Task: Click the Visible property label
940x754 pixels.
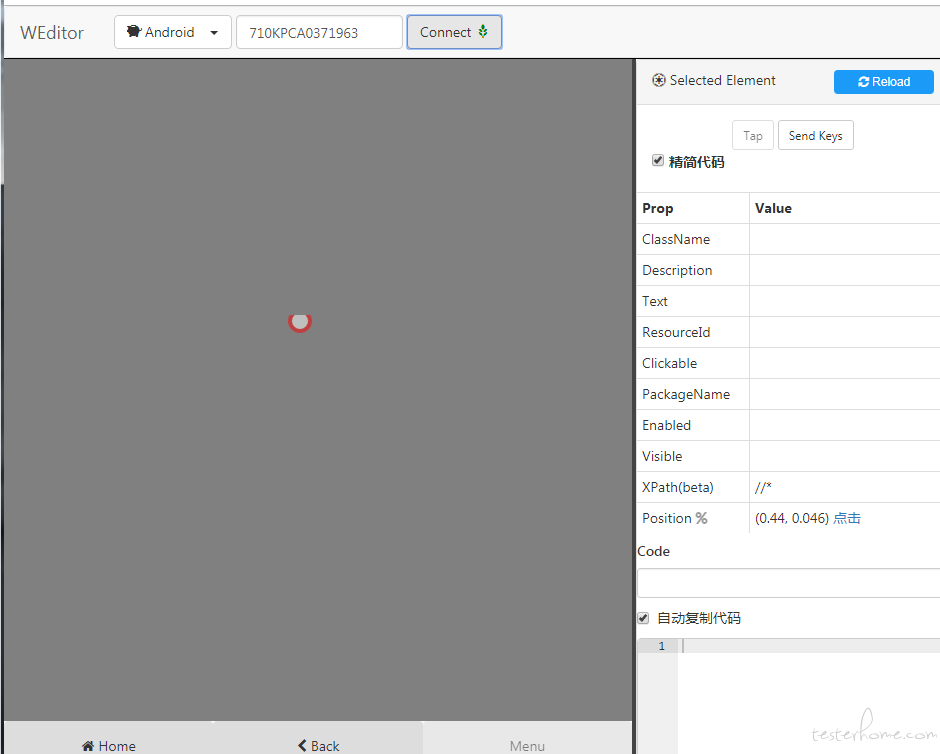Action: tap(662, 456)
